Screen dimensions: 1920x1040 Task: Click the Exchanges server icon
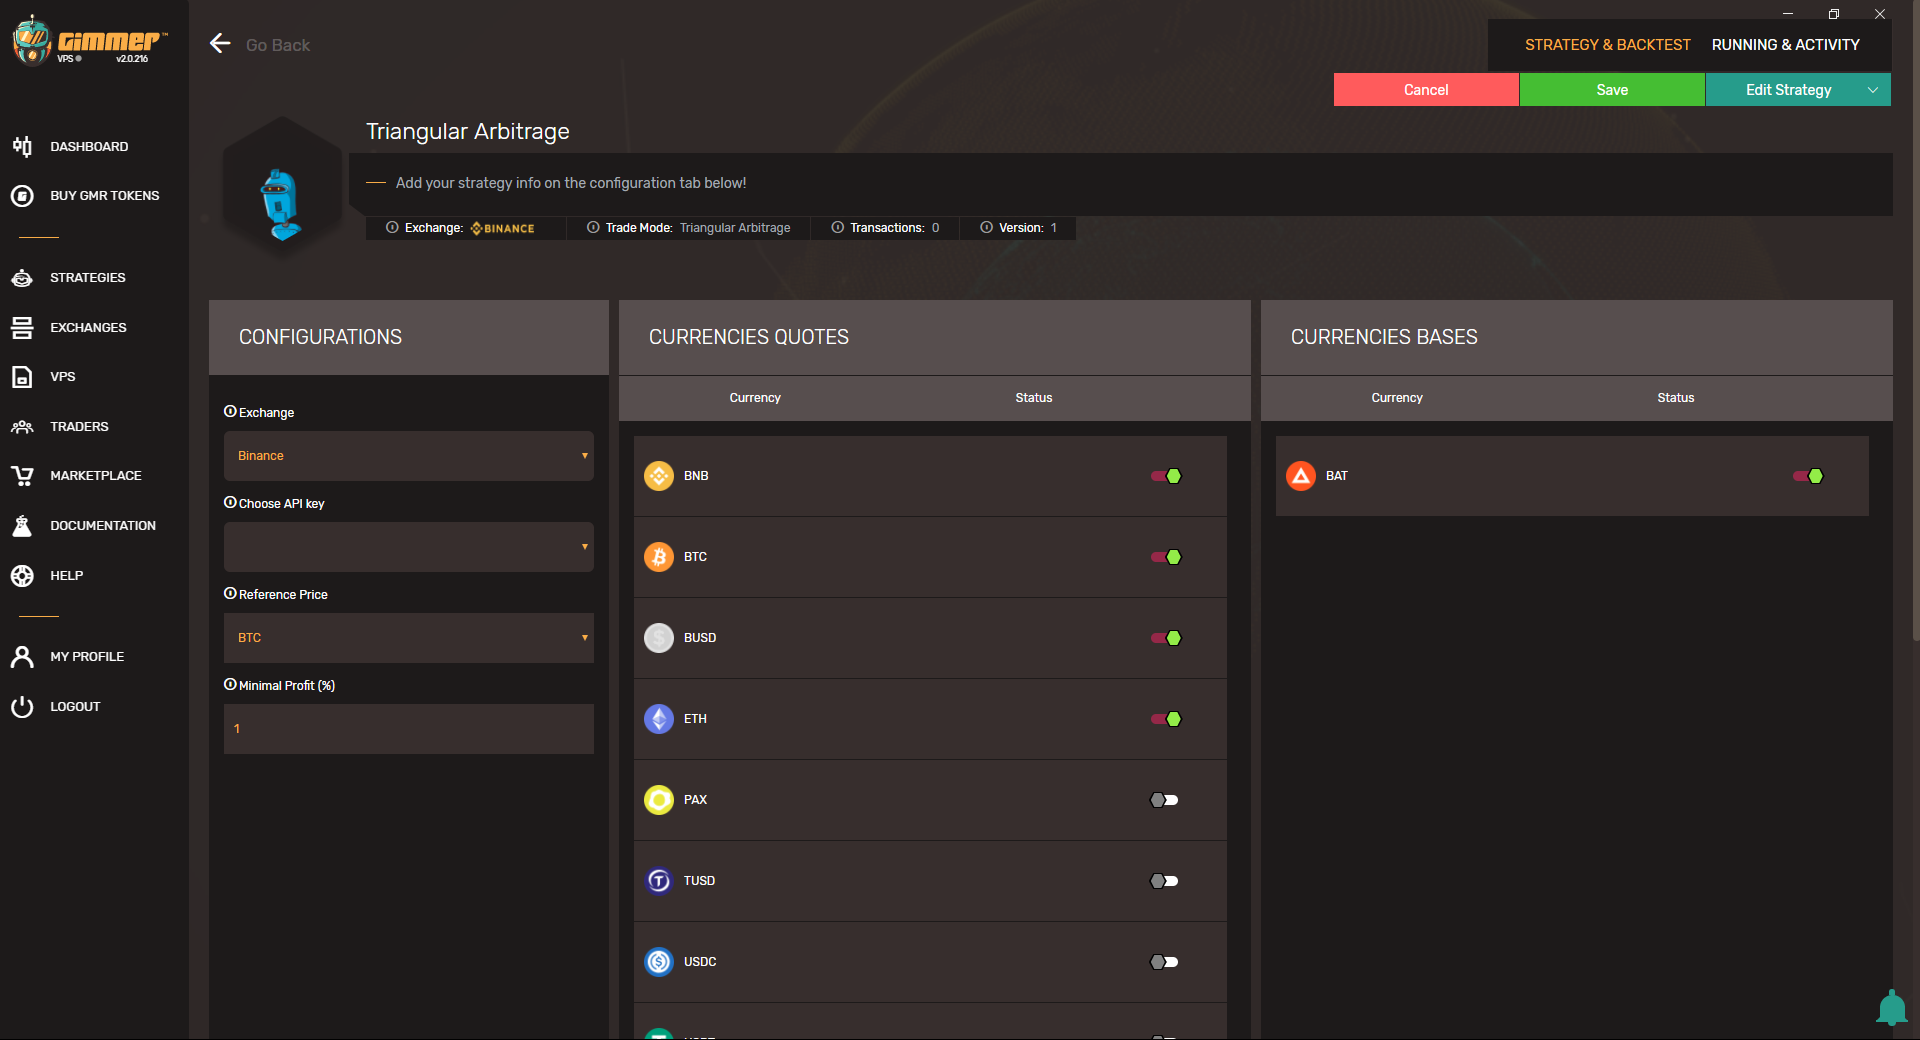point(22,327)
